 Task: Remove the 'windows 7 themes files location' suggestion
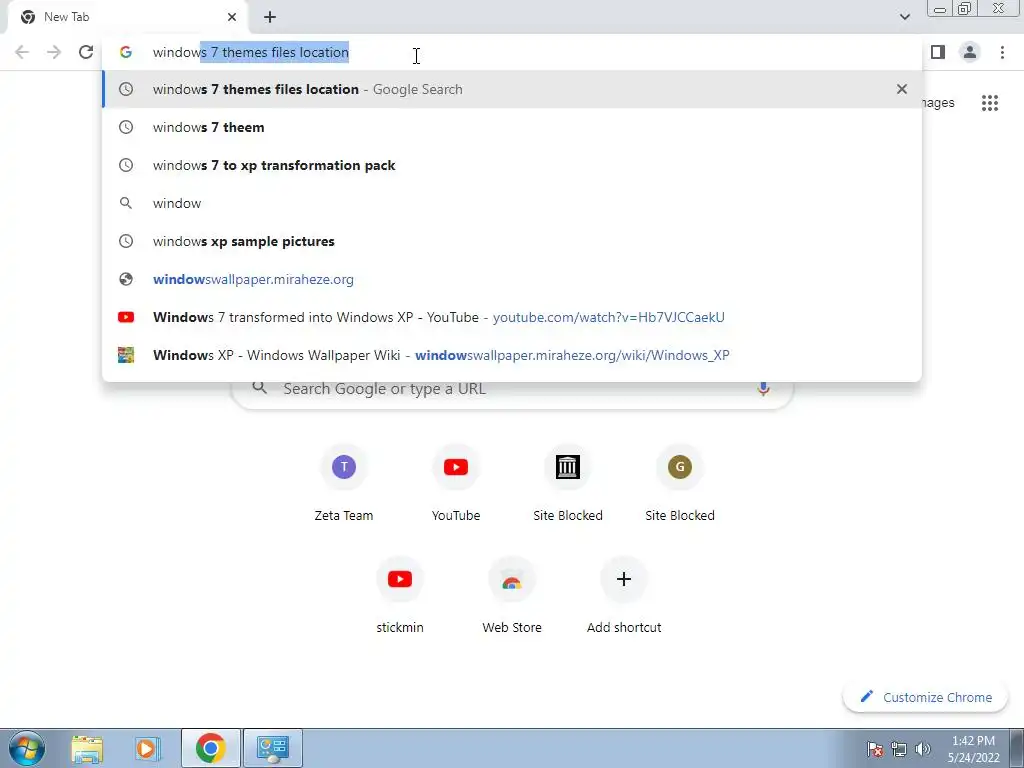tap(902, 89)
